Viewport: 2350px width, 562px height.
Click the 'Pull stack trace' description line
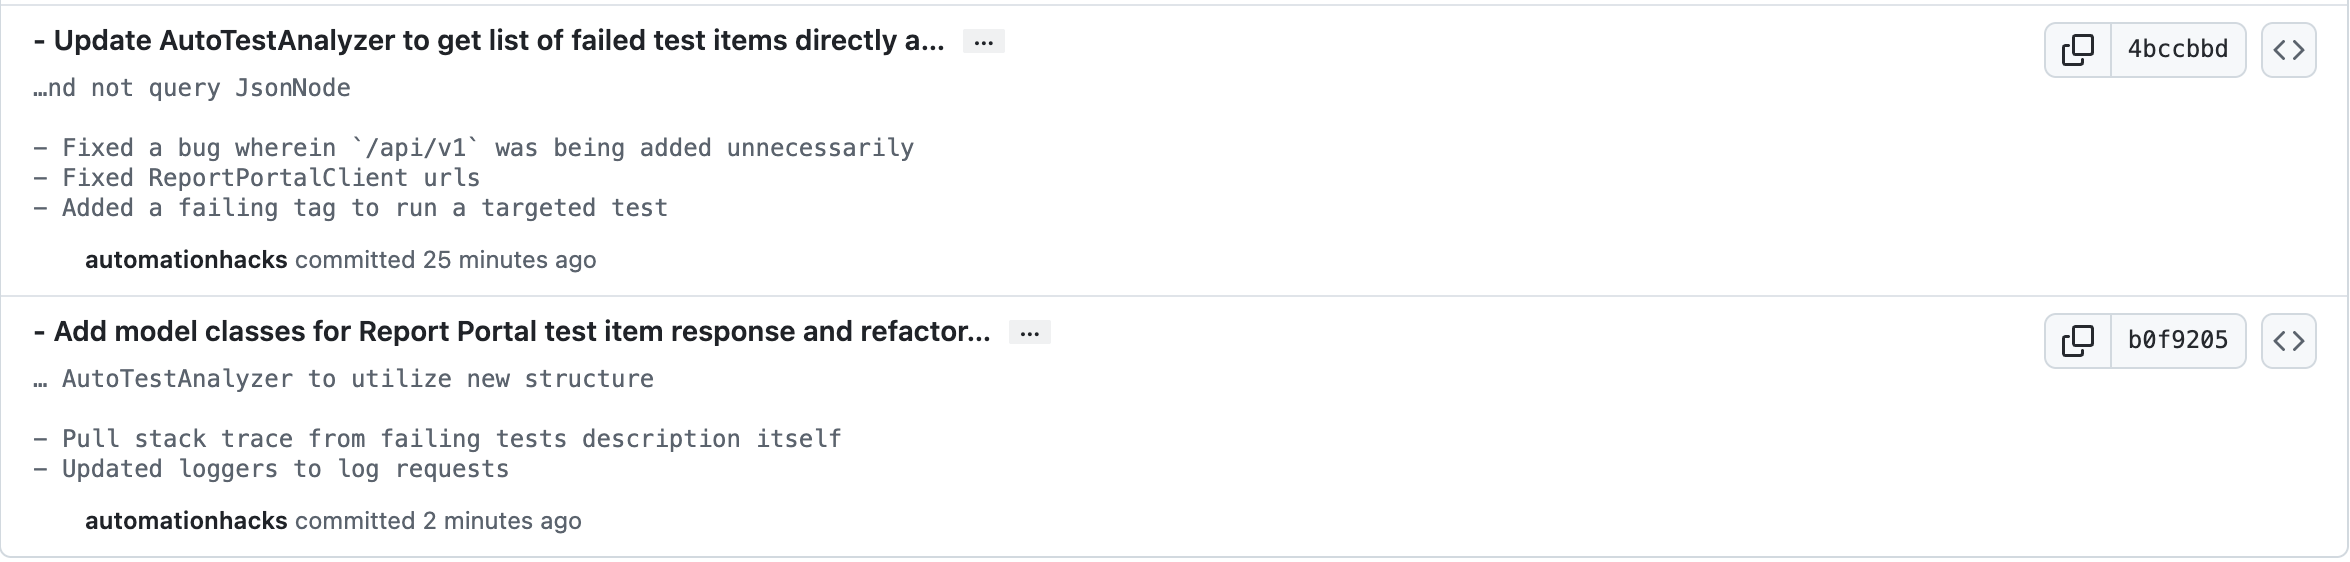tap(438, 439)
